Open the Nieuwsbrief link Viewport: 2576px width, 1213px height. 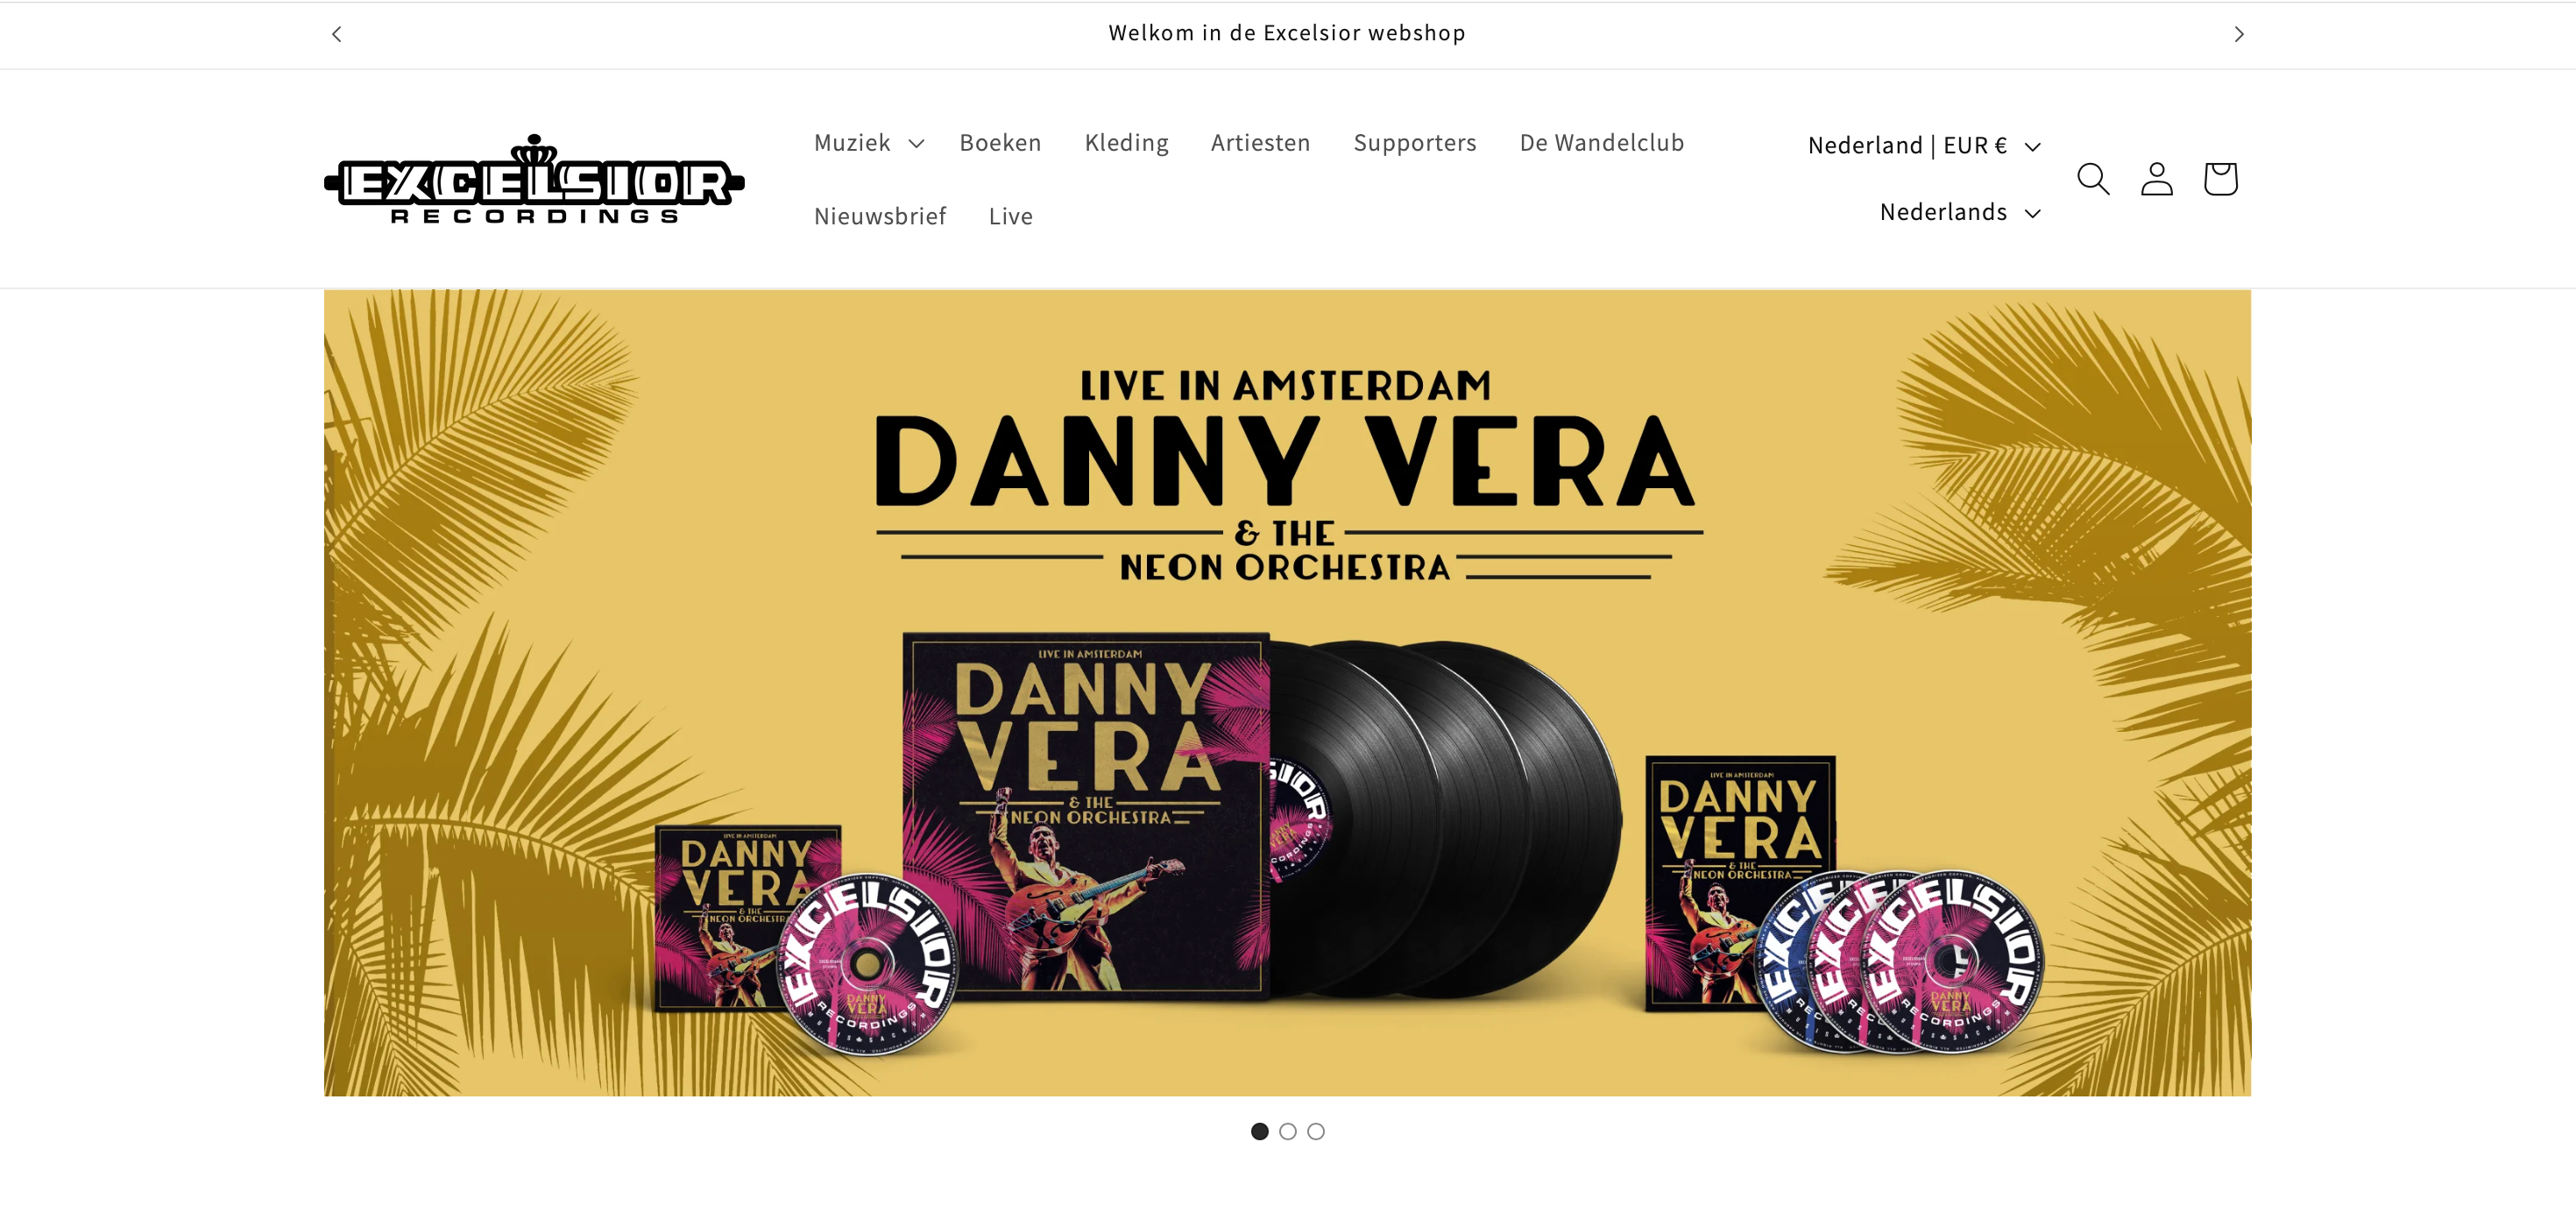(880, 216)
